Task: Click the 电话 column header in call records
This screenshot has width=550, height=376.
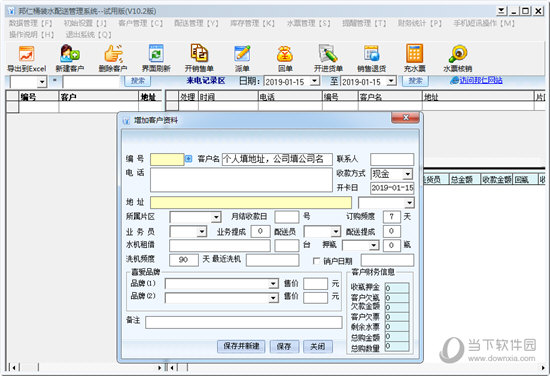Action: pos(290,97)
